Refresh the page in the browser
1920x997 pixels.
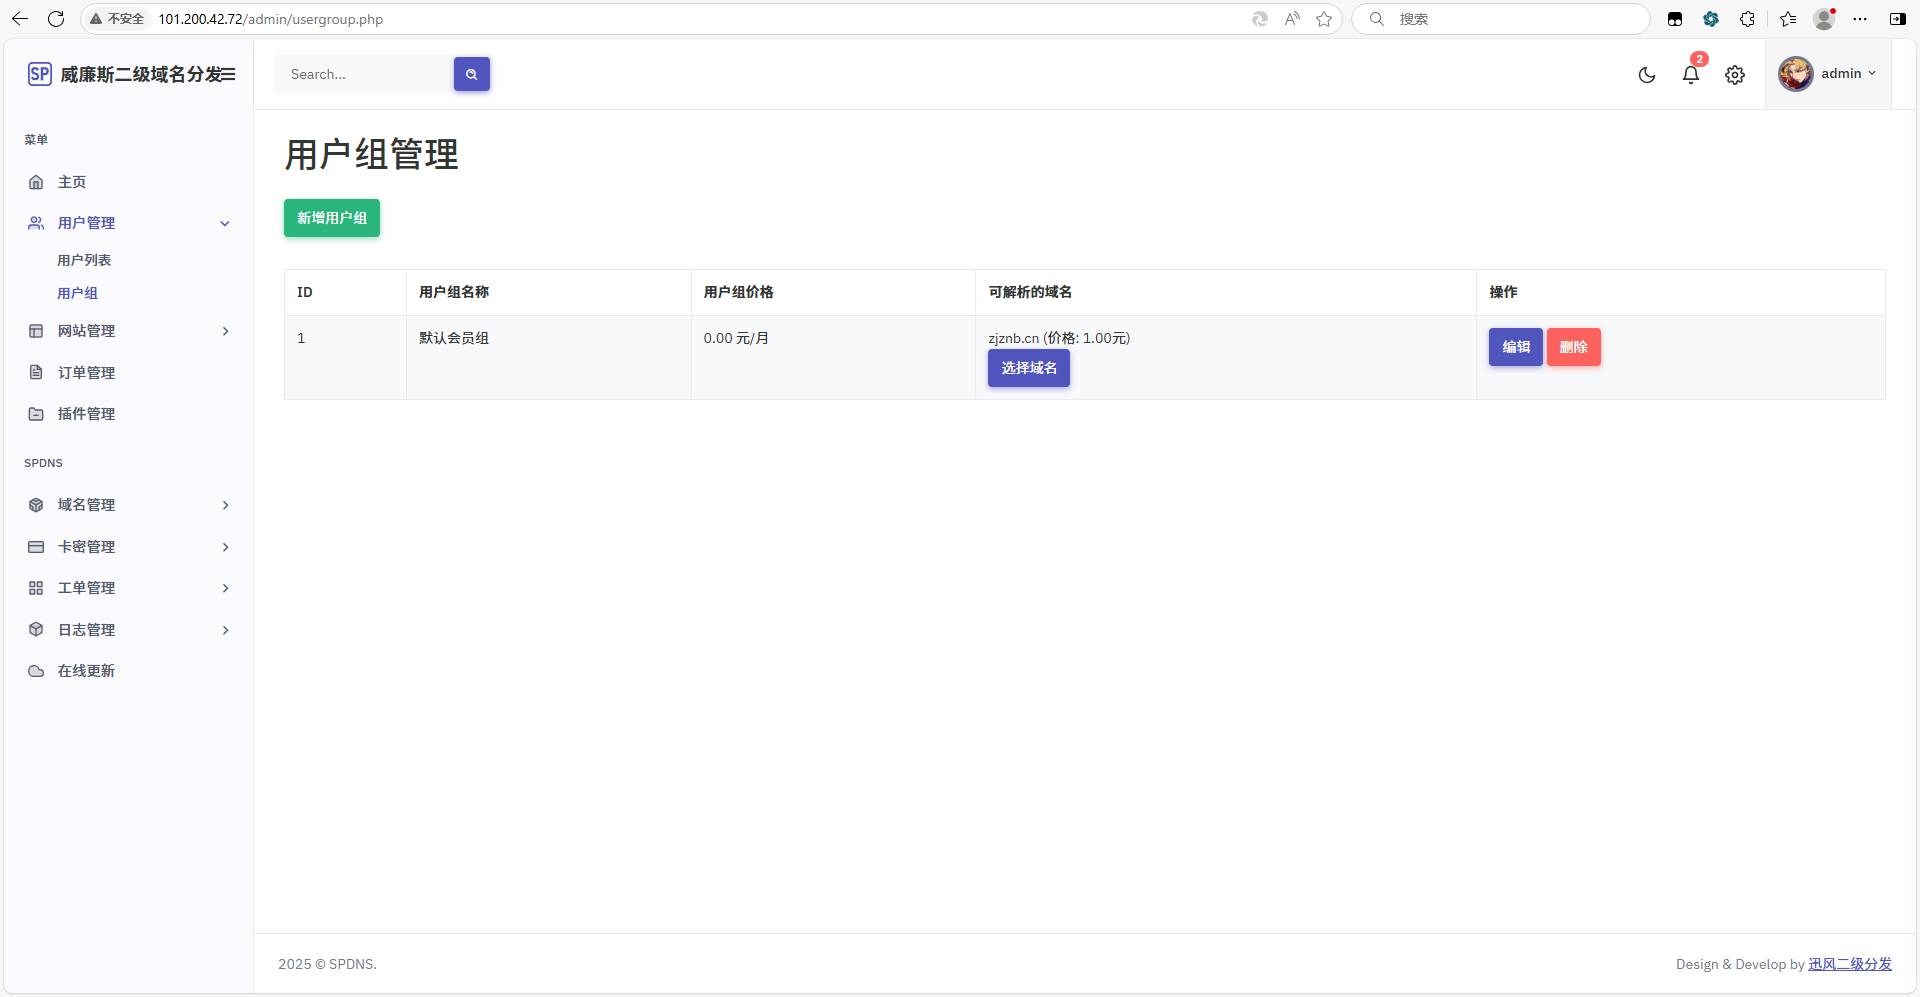coord(56,19)
